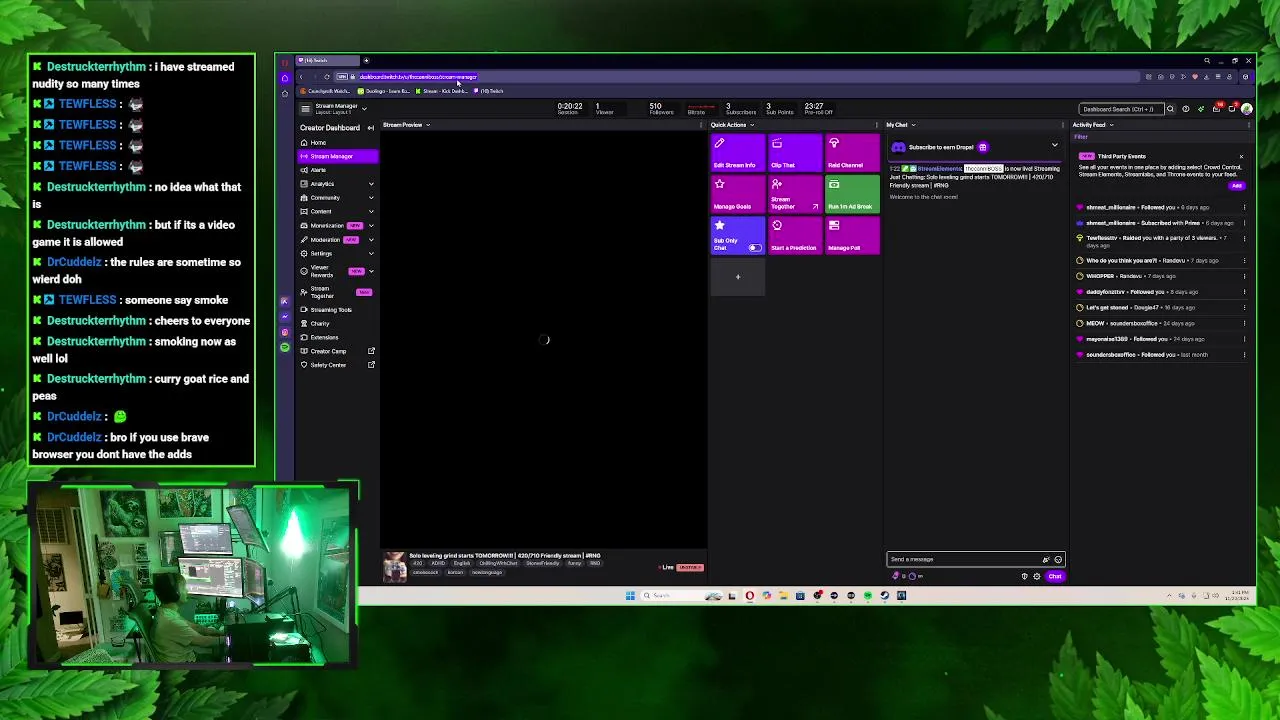Open the drops gift icon in chat banner
This screenshot has height=720, width=1280.
(982, 147)
